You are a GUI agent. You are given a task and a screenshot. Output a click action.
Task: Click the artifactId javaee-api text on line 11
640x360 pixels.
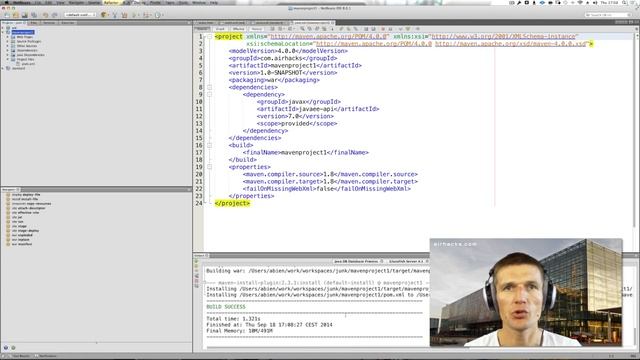(318, 109)
